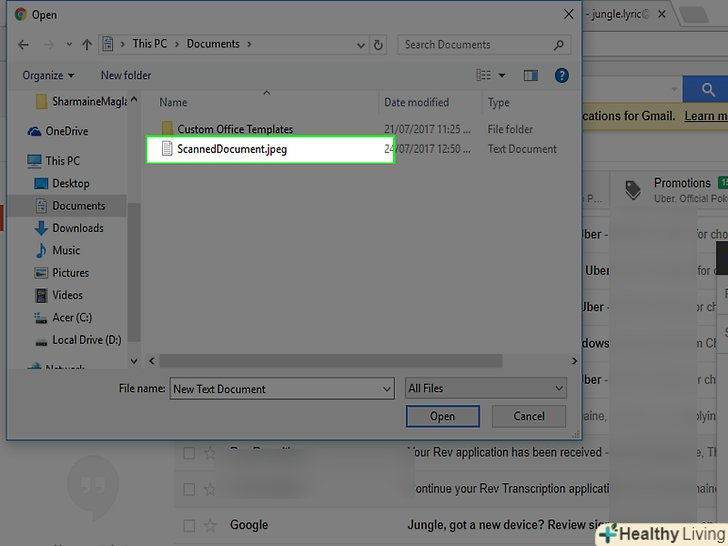The width and height of the screenshot is (728, 546).
Task: Close the jungle.lyric Chrome tab
Action: click(x=662, y=14)
